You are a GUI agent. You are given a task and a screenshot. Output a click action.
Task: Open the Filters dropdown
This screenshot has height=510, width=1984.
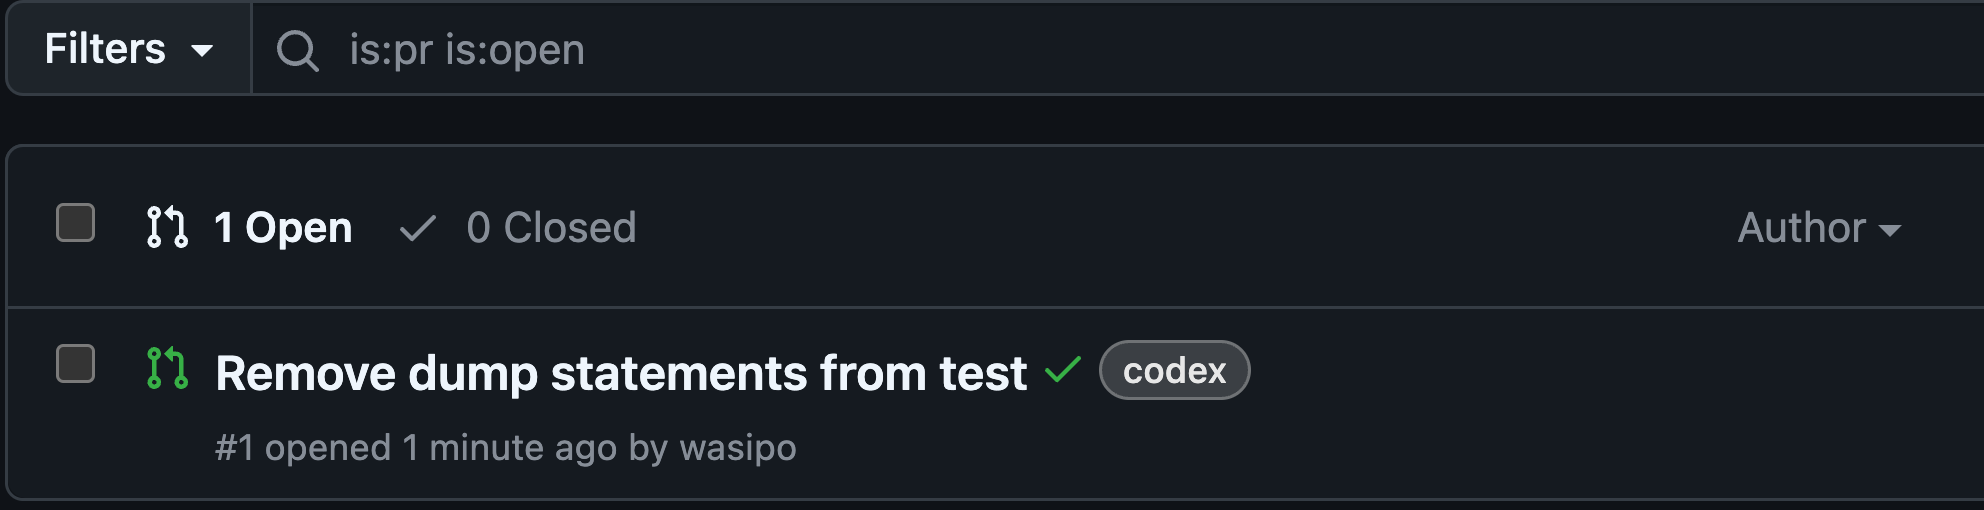[x=129, y=49]
